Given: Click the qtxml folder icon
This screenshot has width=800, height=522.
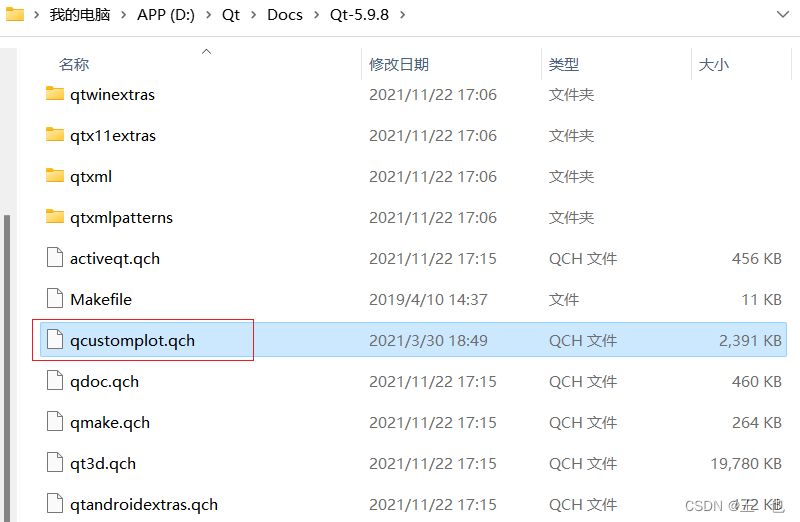Looking at the screenshot, I should pos(55,176).
